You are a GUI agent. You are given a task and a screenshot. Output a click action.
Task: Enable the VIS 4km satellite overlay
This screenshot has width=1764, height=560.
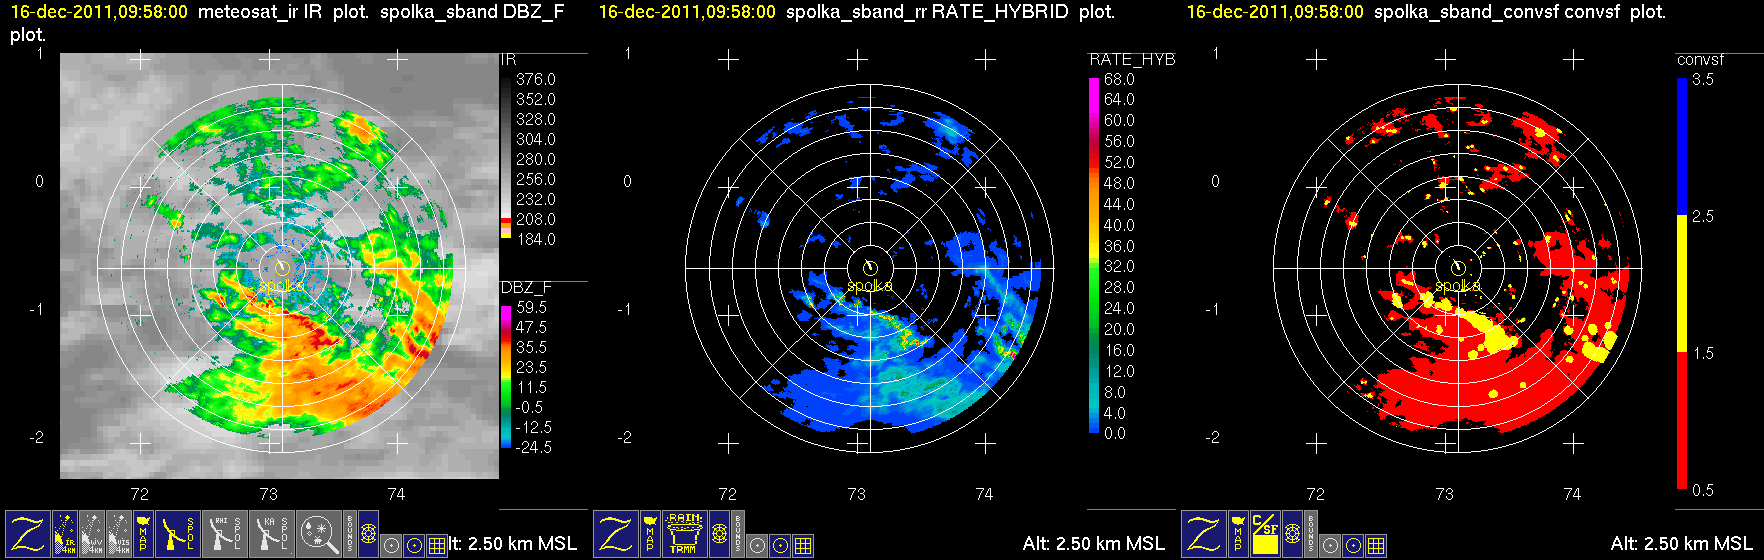pyautogui.click(x=118, y=534)
